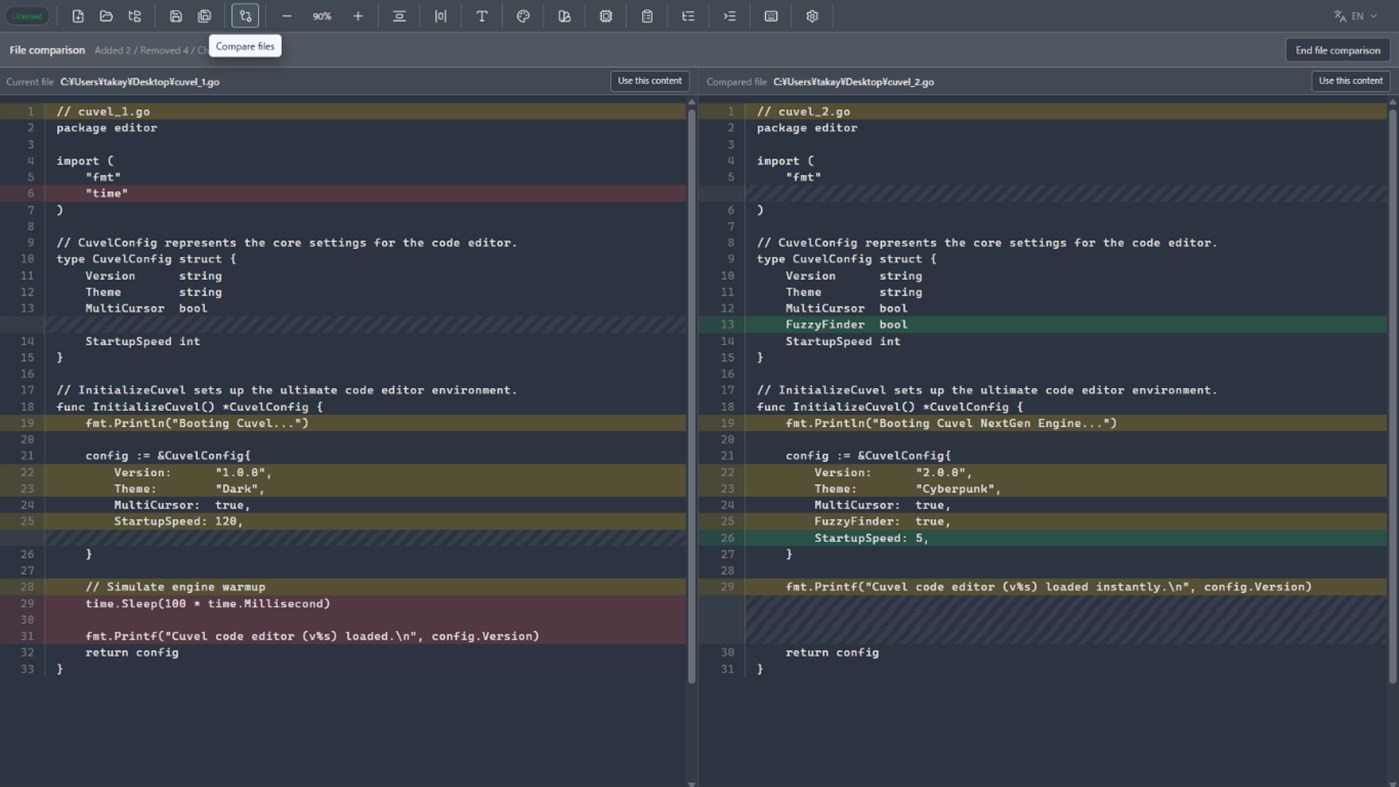Screen dimensions: 1399x787
Task: Click the File comparison heading
Action: pyautogui.click(x=47, y=50)
